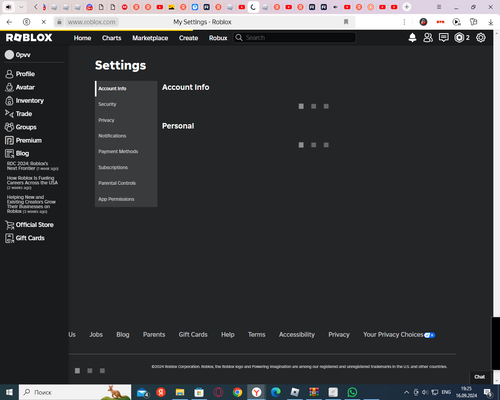
Task: Click the www.roblox.com address bar
Action: click(91, 22)
